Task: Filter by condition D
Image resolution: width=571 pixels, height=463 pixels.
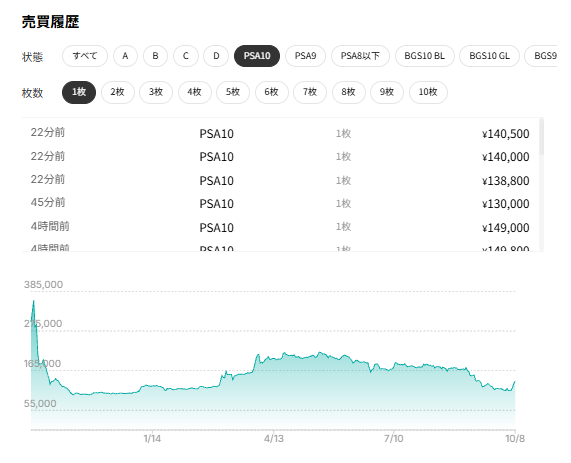Action: (x=216, y=56)
